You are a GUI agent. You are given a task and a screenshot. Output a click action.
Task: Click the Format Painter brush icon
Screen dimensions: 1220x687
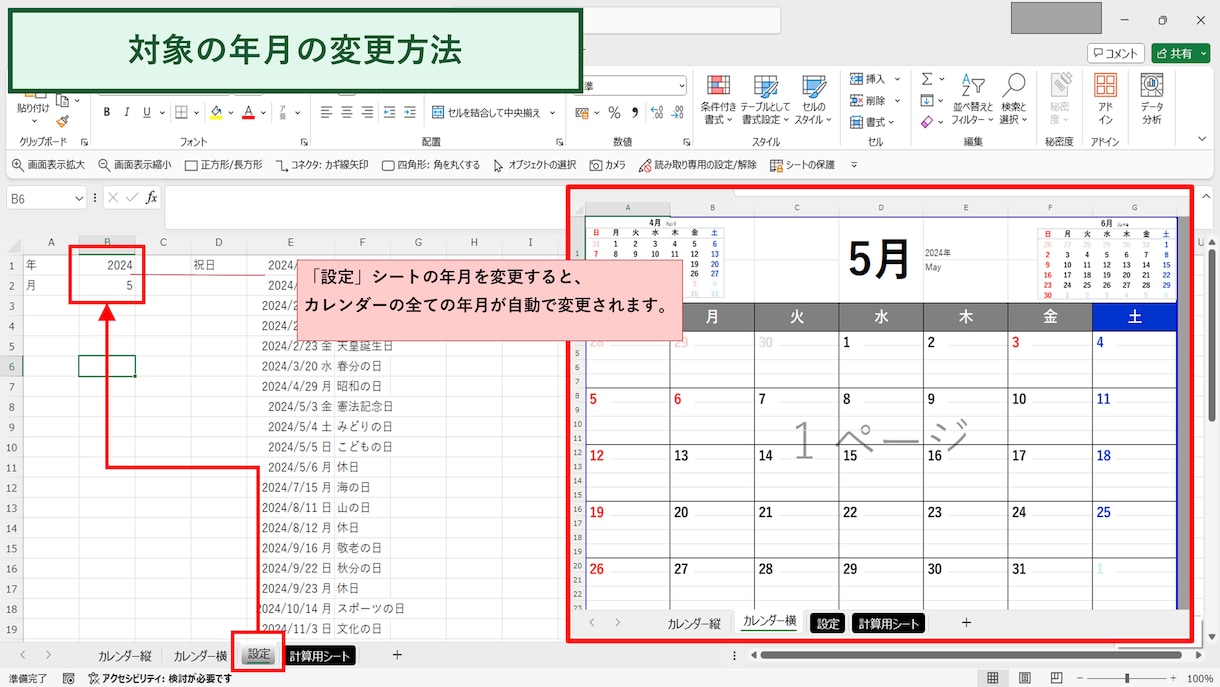coord(62,121)
